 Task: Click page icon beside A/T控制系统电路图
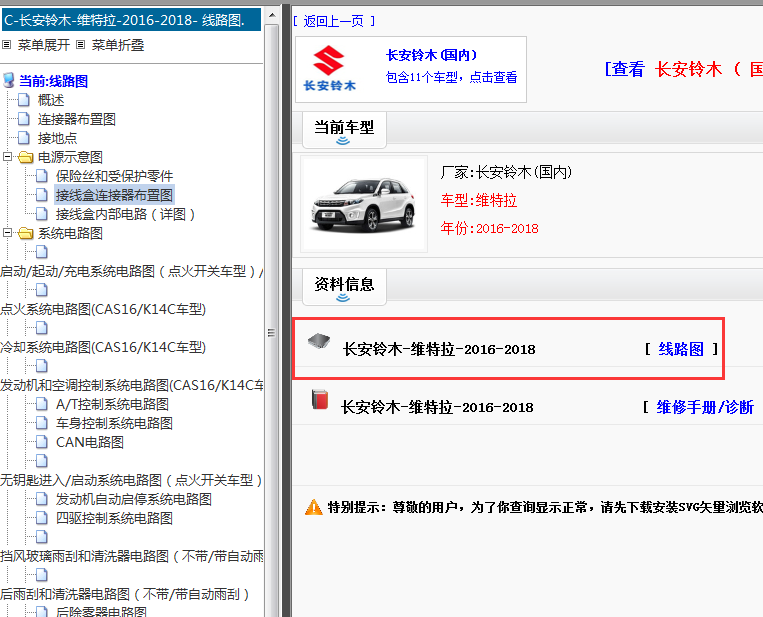click(42, 404)
